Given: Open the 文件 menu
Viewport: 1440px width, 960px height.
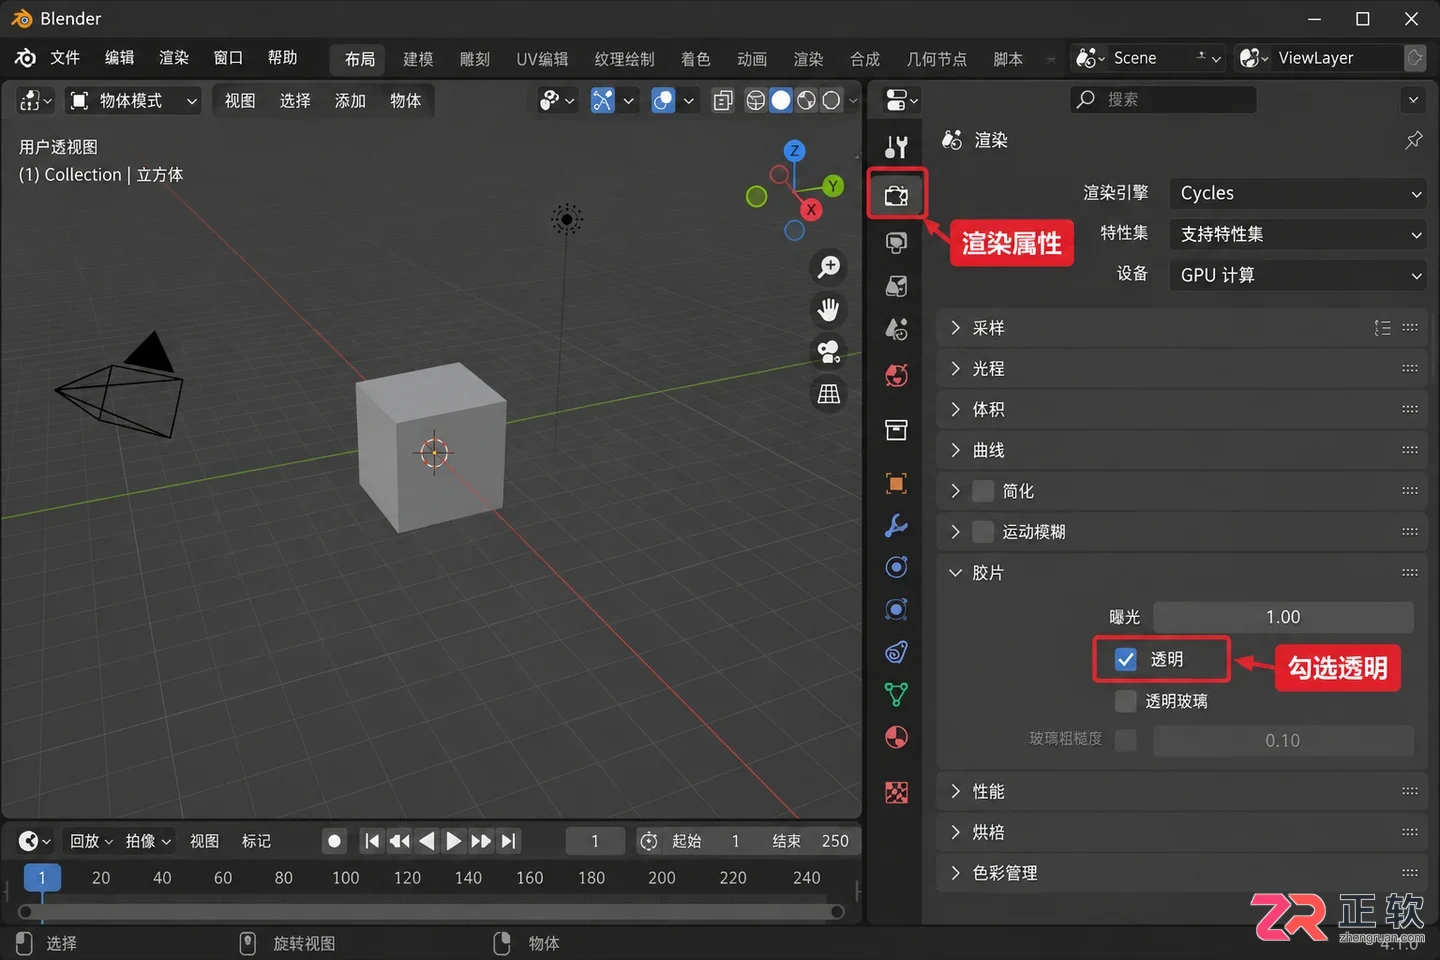Looking at the screenshot, I should coord(65,58).
